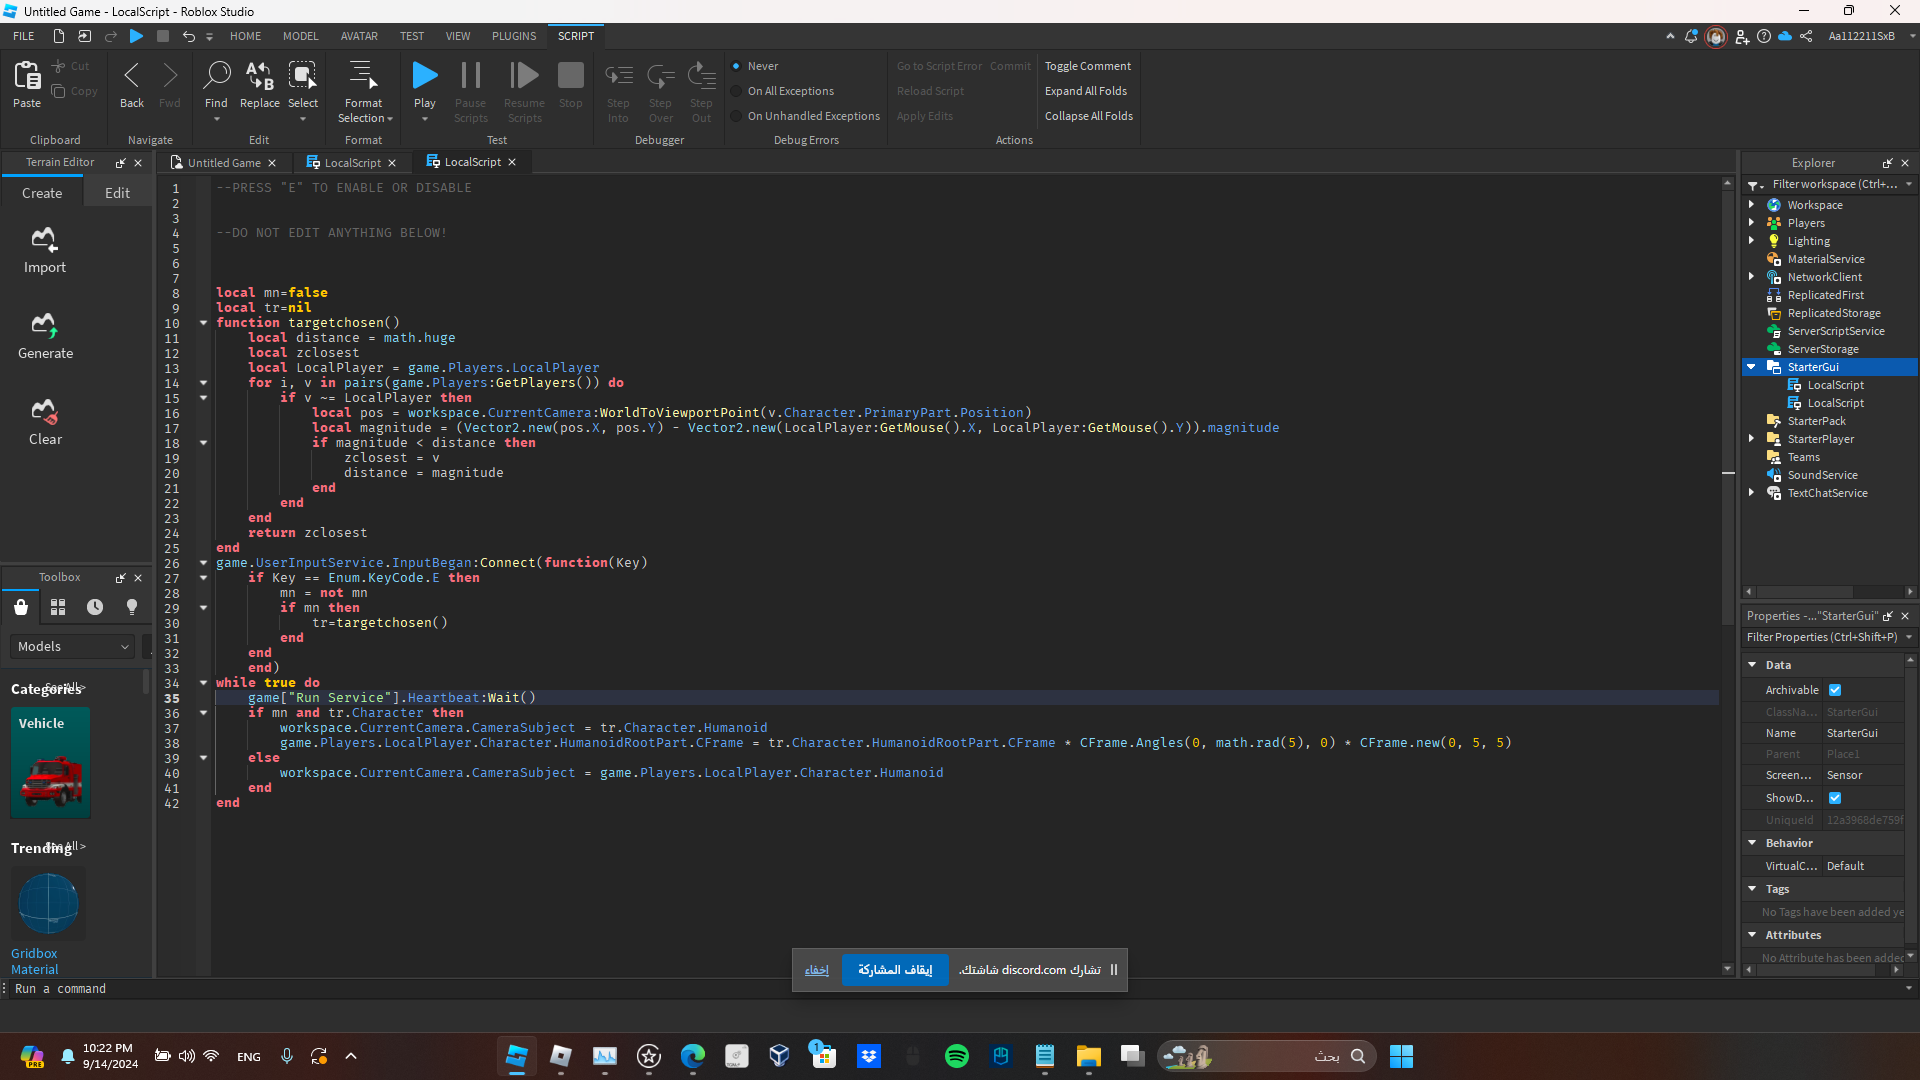
Task: Switch to the Untitled Game tab
Action: 223,163
